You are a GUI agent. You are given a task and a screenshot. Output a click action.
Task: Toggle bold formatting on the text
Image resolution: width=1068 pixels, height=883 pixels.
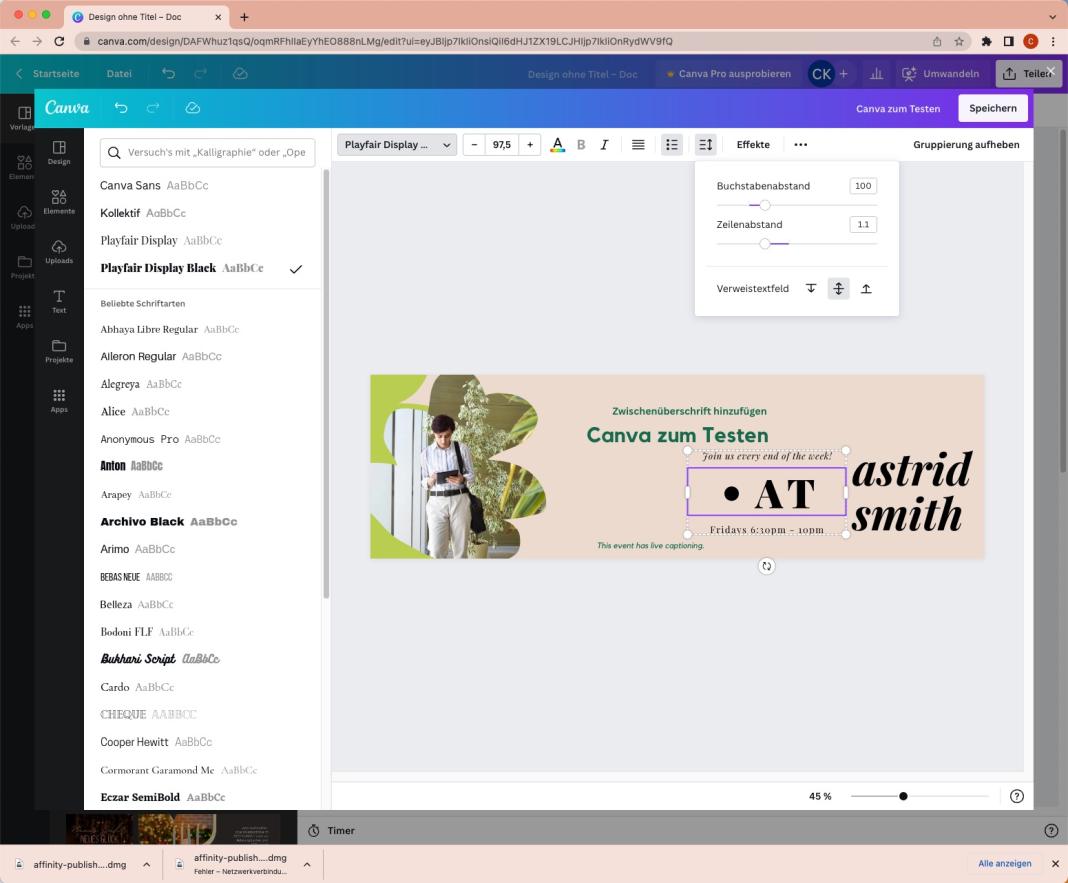(581, 144)
